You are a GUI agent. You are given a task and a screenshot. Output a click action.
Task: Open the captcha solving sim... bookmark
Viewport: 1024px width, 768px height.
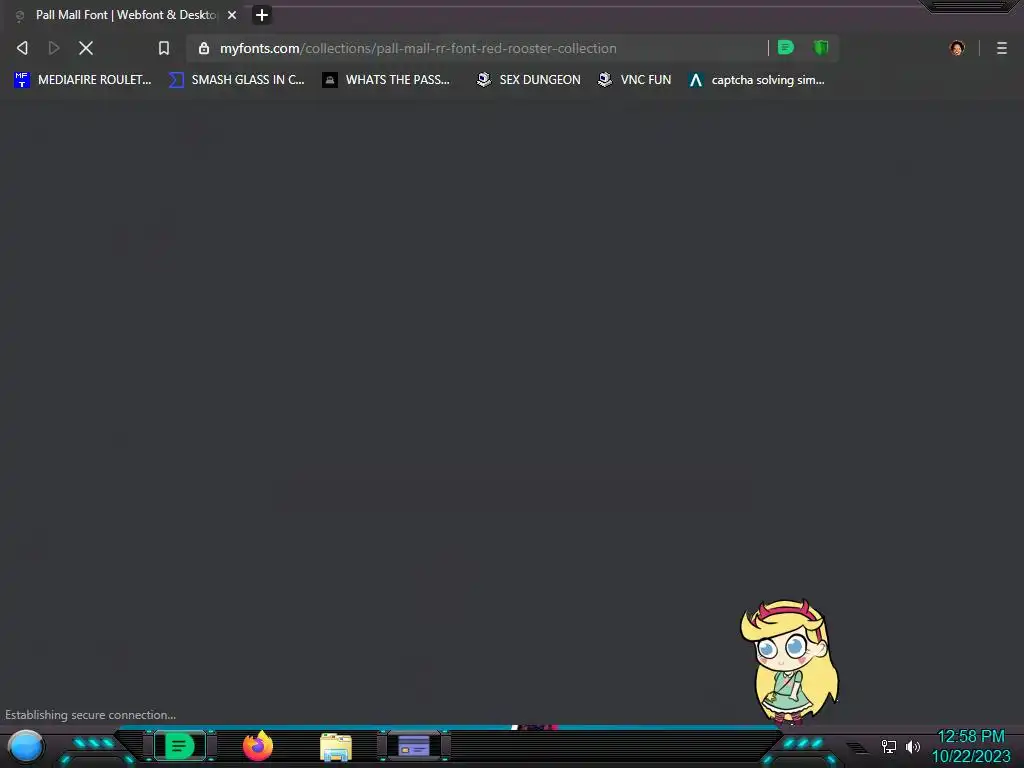tap(757, 80)
